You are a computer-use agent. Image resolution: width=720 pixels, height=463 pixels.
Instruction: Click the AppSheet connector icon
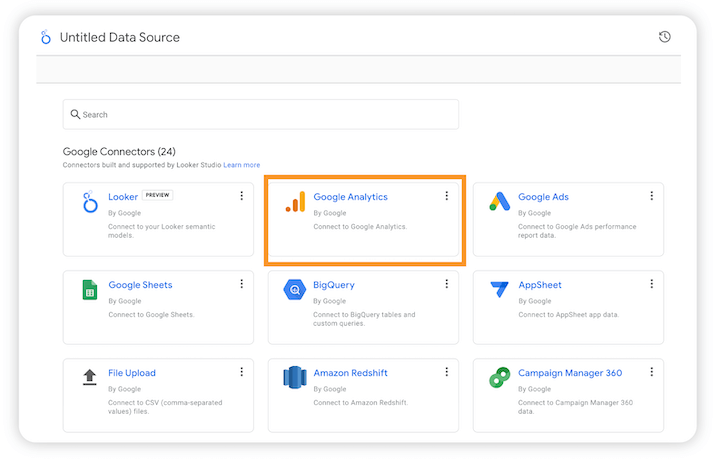(x=499, y=290)
